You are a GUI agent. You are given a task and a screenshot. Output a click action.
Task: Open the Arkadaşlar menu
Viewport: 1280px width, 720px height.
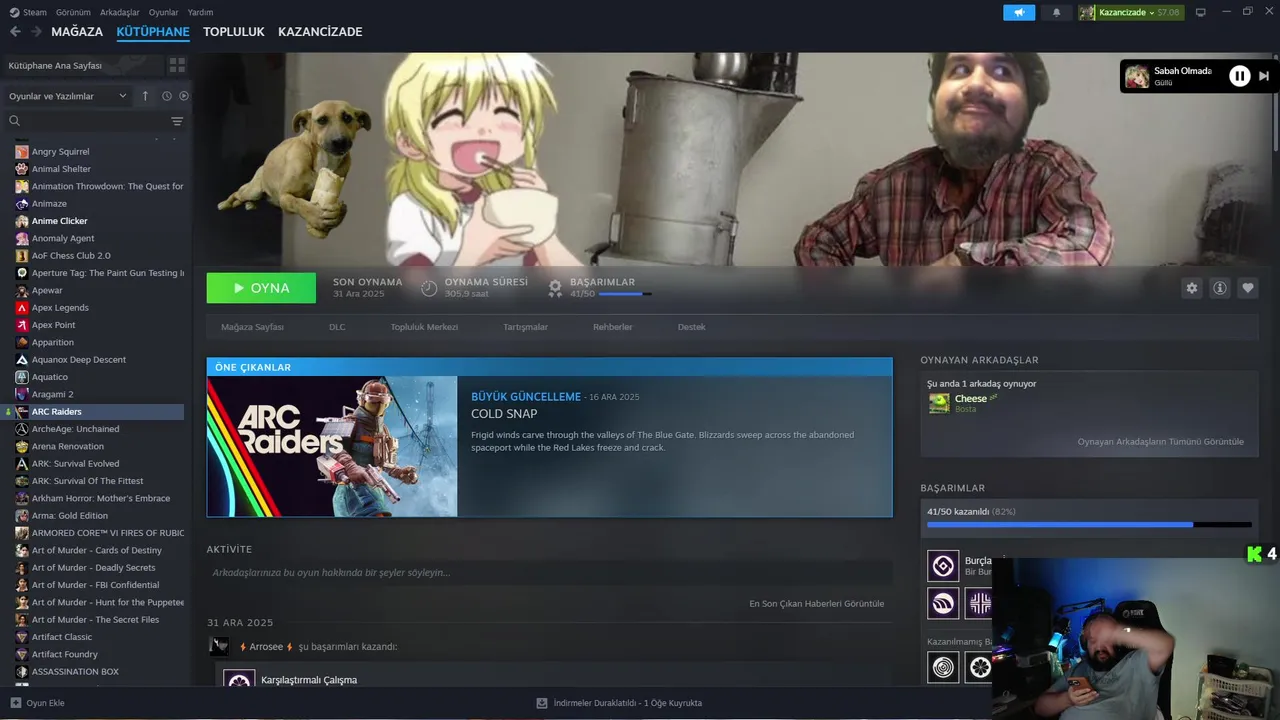[120, 12]
